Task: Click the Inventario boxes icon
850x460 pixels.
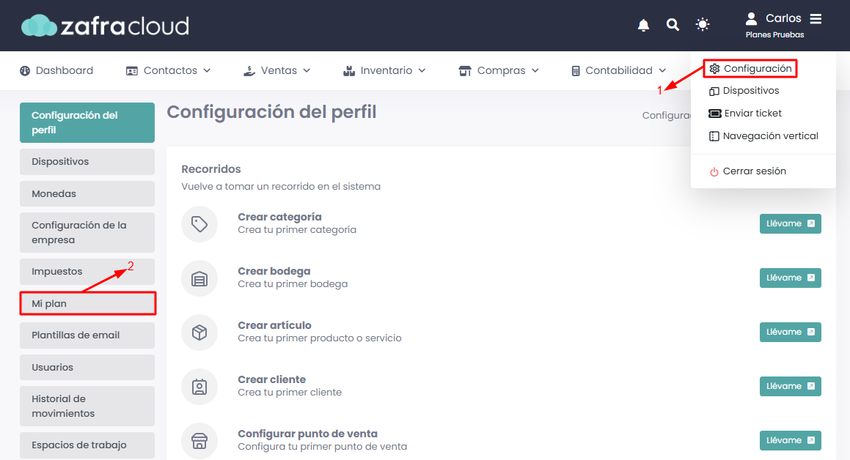Action: pos(349,70)
